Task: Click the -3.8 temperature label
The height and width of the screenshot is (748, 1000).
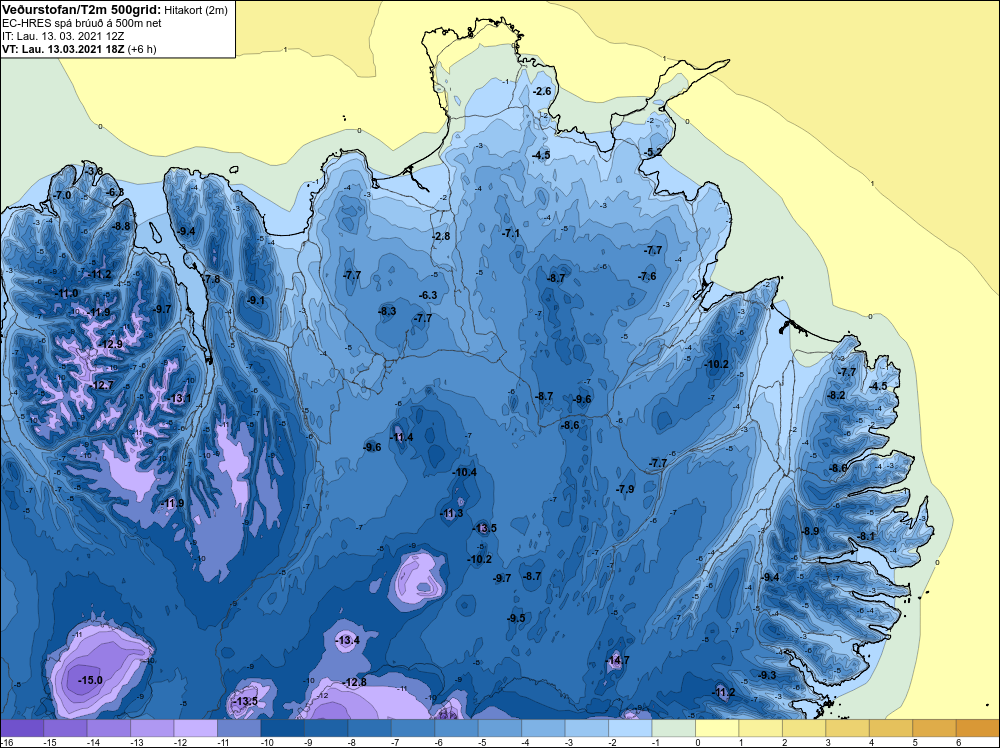Action: tap(94, 171)
